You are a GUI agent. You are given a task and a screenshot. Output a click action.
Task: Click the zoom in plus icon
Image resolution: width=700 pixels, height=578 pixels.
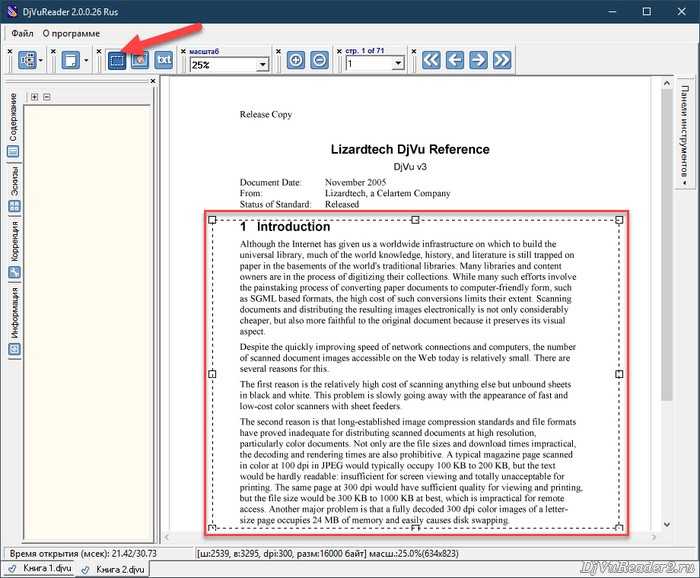click(296, 60)
